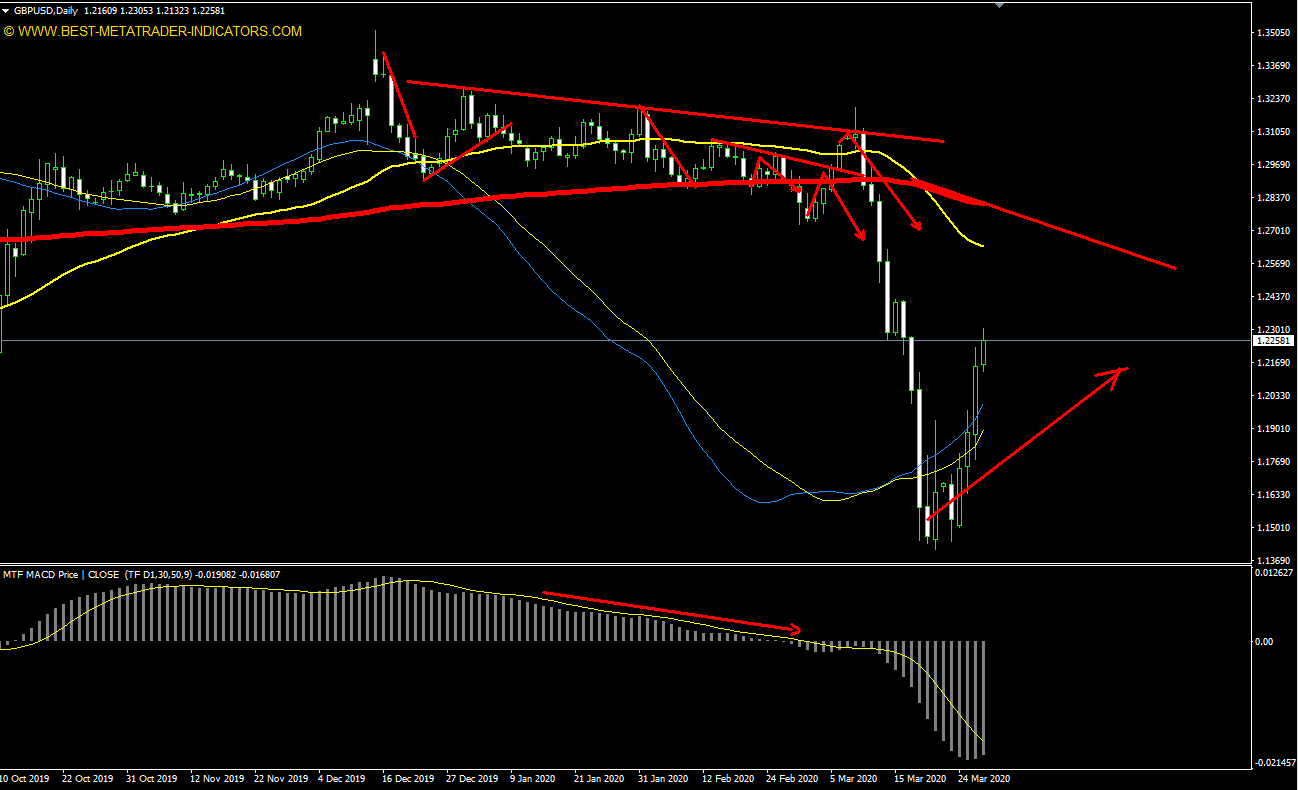Click the chart shift triangle marker at top
The height and width of the screenshot is (790, 1298).
997,5
